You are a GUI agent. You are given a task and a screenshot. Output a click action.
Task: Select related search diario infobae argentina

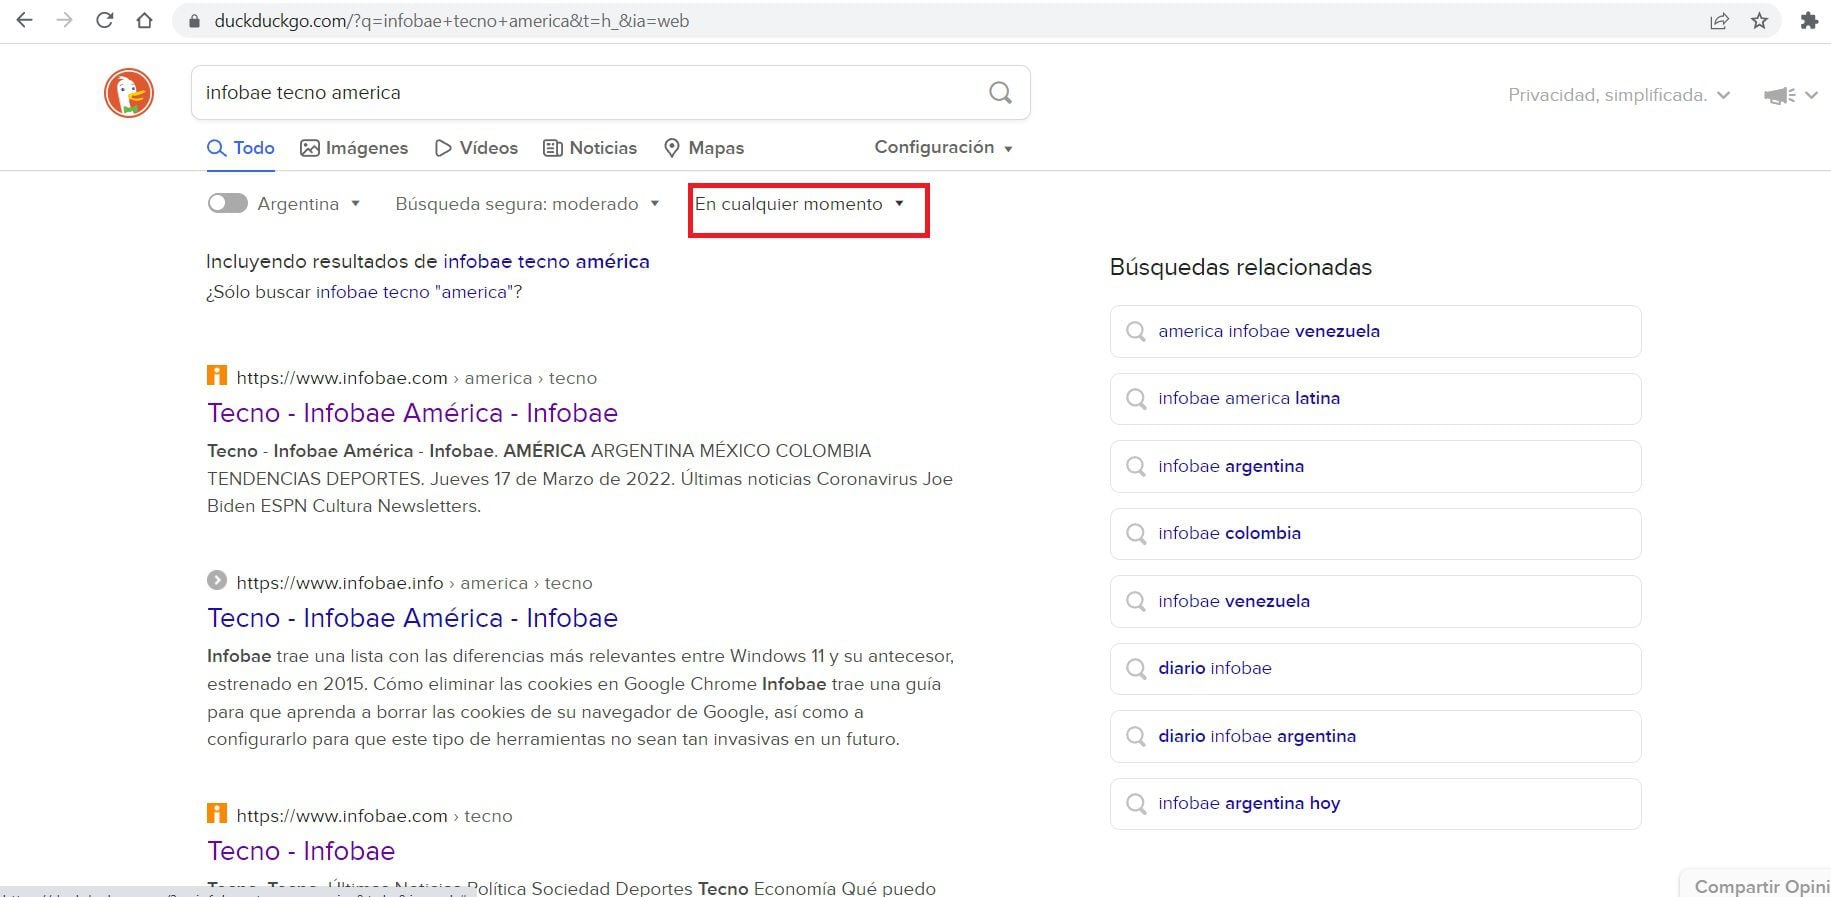click(x=1375, y=736)
